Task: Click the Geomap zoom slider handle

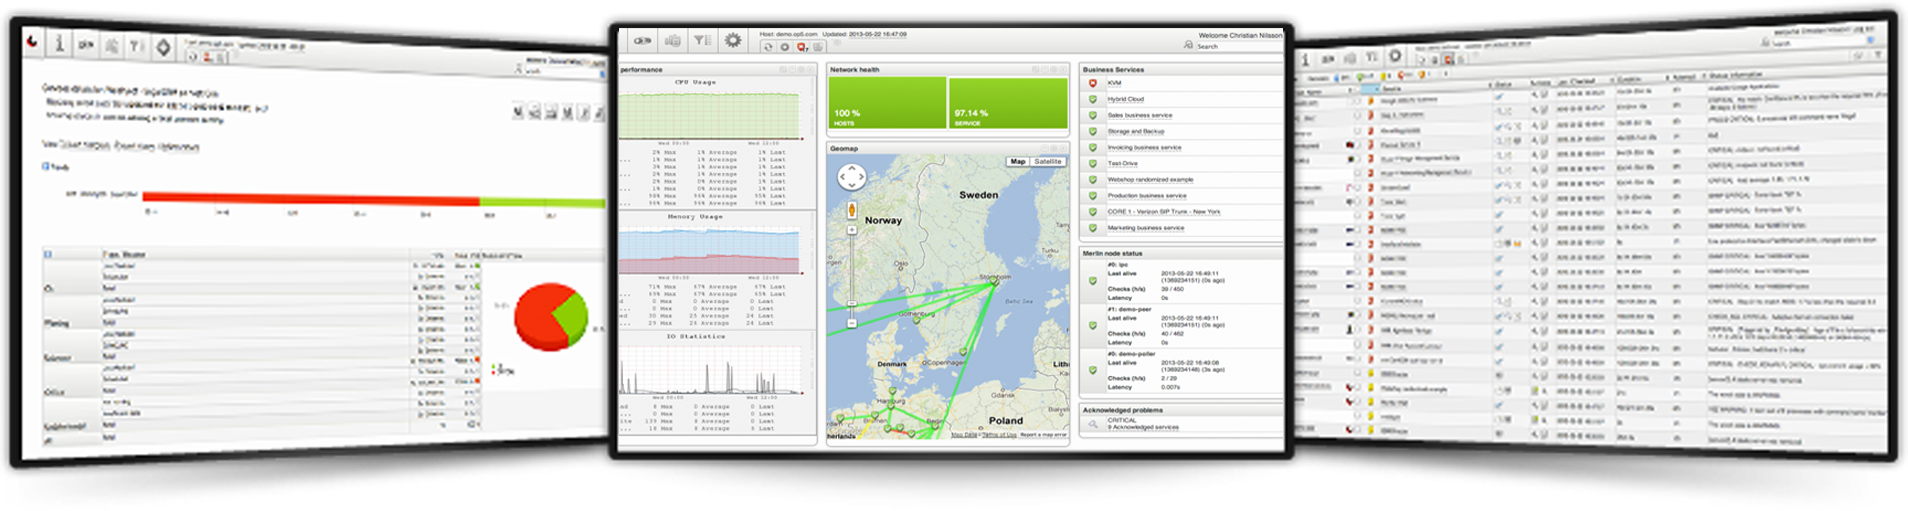Action: [x=852, y=303]
